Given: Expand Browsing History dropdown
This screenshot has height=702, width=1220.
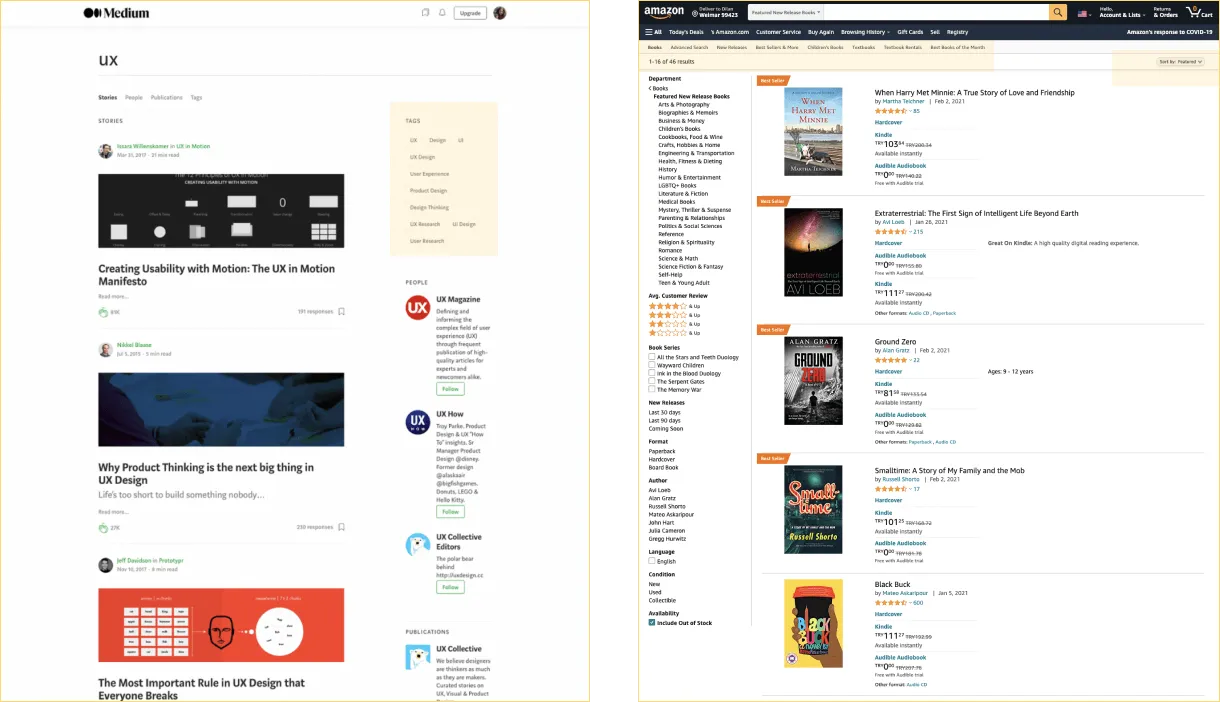Looking at the screenshot, I should tap(865, 32).
